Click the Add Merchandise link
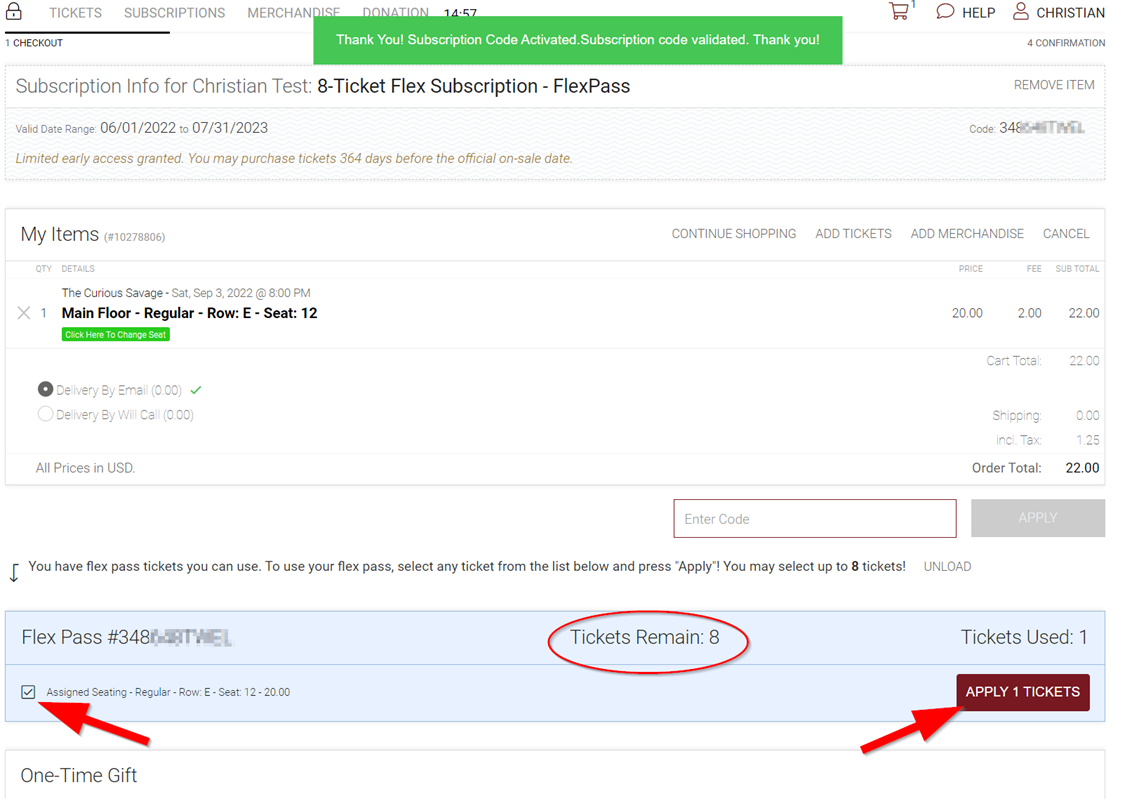 967,234
